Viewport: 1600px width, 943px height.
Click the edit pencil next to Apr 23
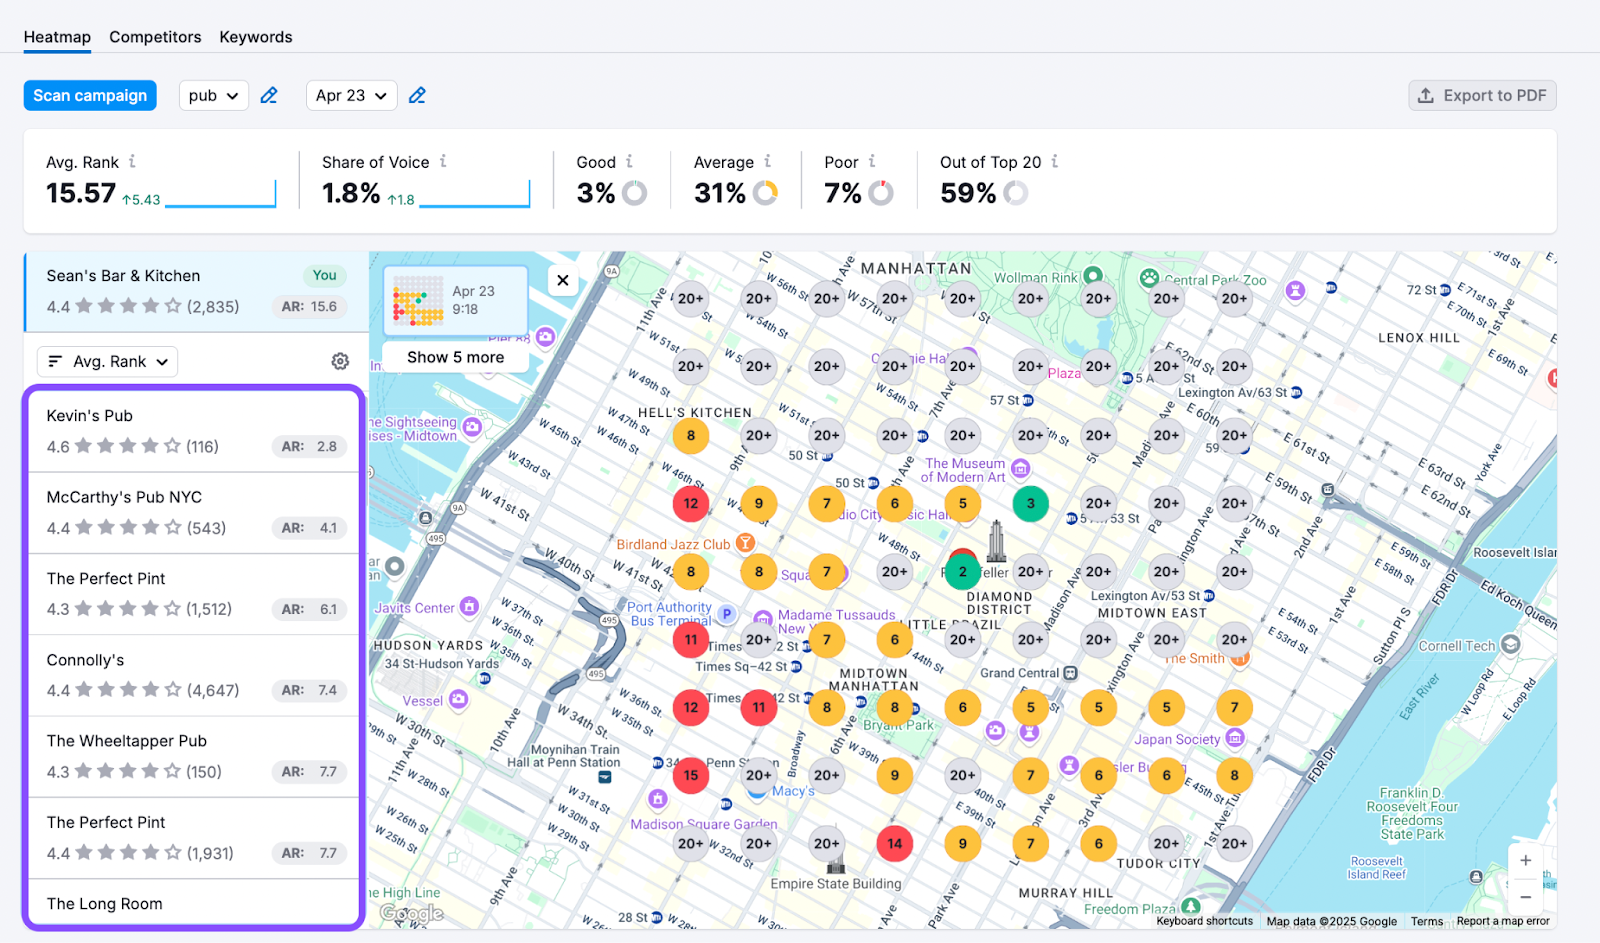(x=417, y=96)
